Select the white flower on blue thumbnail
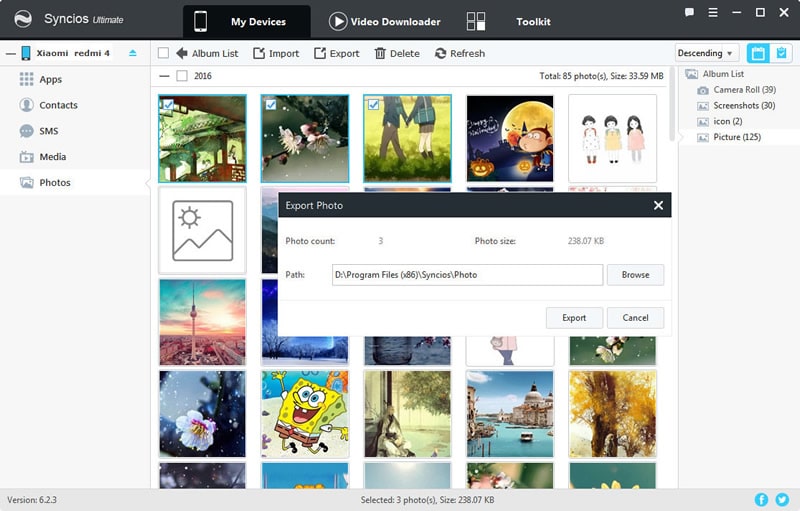 point(203,414)
